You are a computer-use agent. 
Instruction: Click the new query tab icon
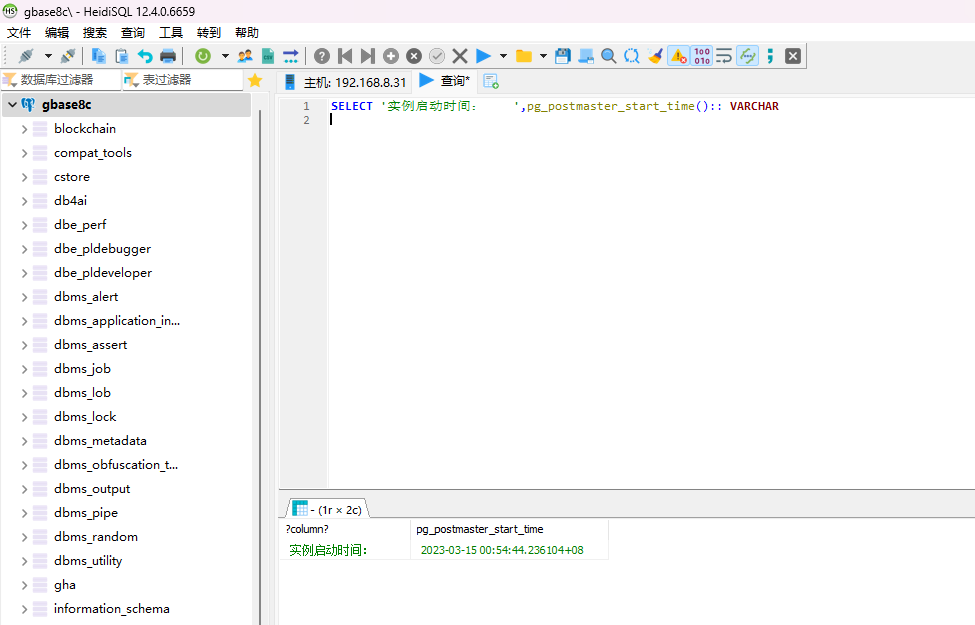[x=491, y=81]
